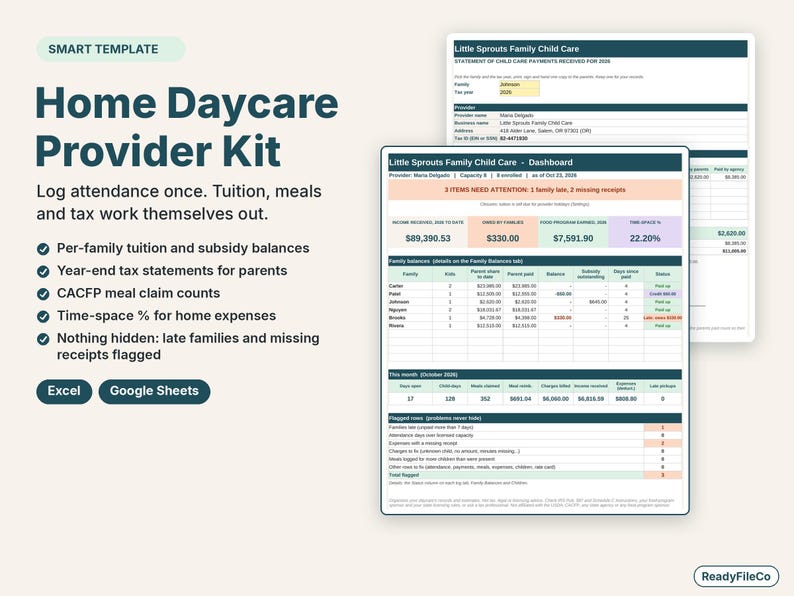The height and width of the screenshot is (596, 794).
Task: Click the '3 ITEMS NEED ATTENTION' alert banner
Action: 535,190
